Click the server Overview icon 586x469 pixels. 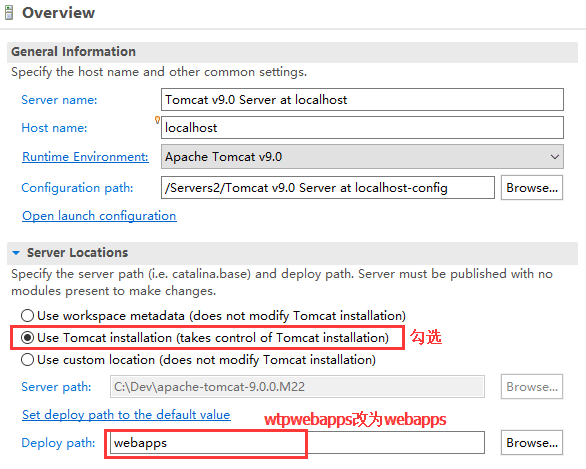click(x=9, y=13)
